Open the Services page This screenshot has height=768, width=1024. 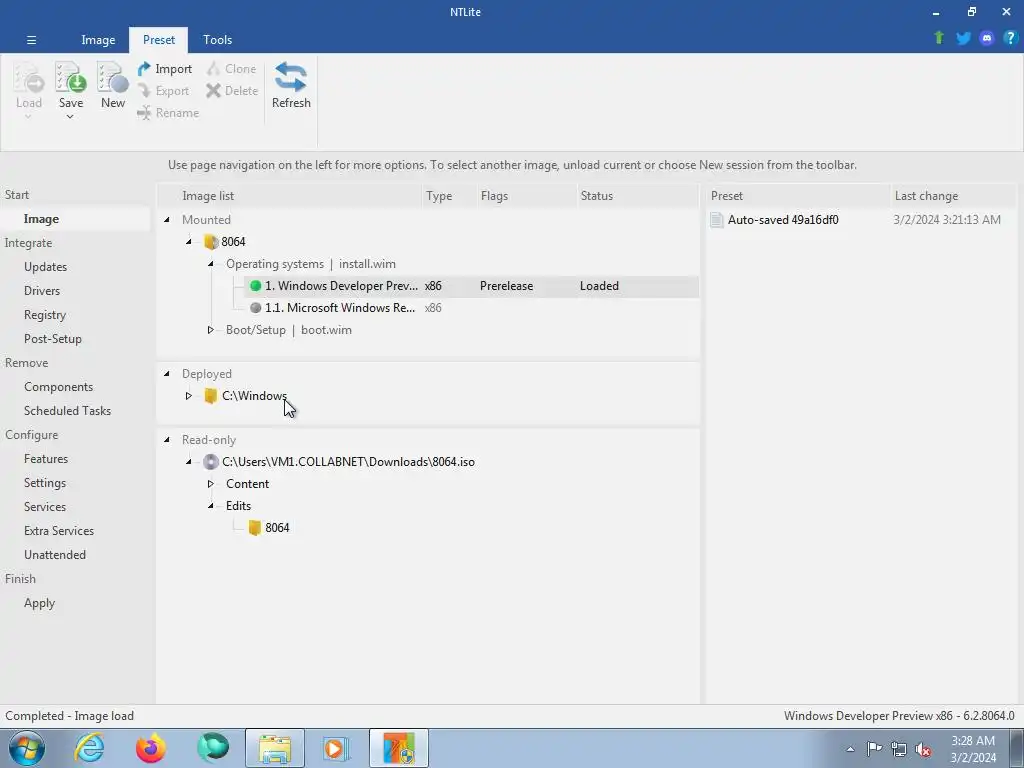pyautogui.click(x=45, y=507)
